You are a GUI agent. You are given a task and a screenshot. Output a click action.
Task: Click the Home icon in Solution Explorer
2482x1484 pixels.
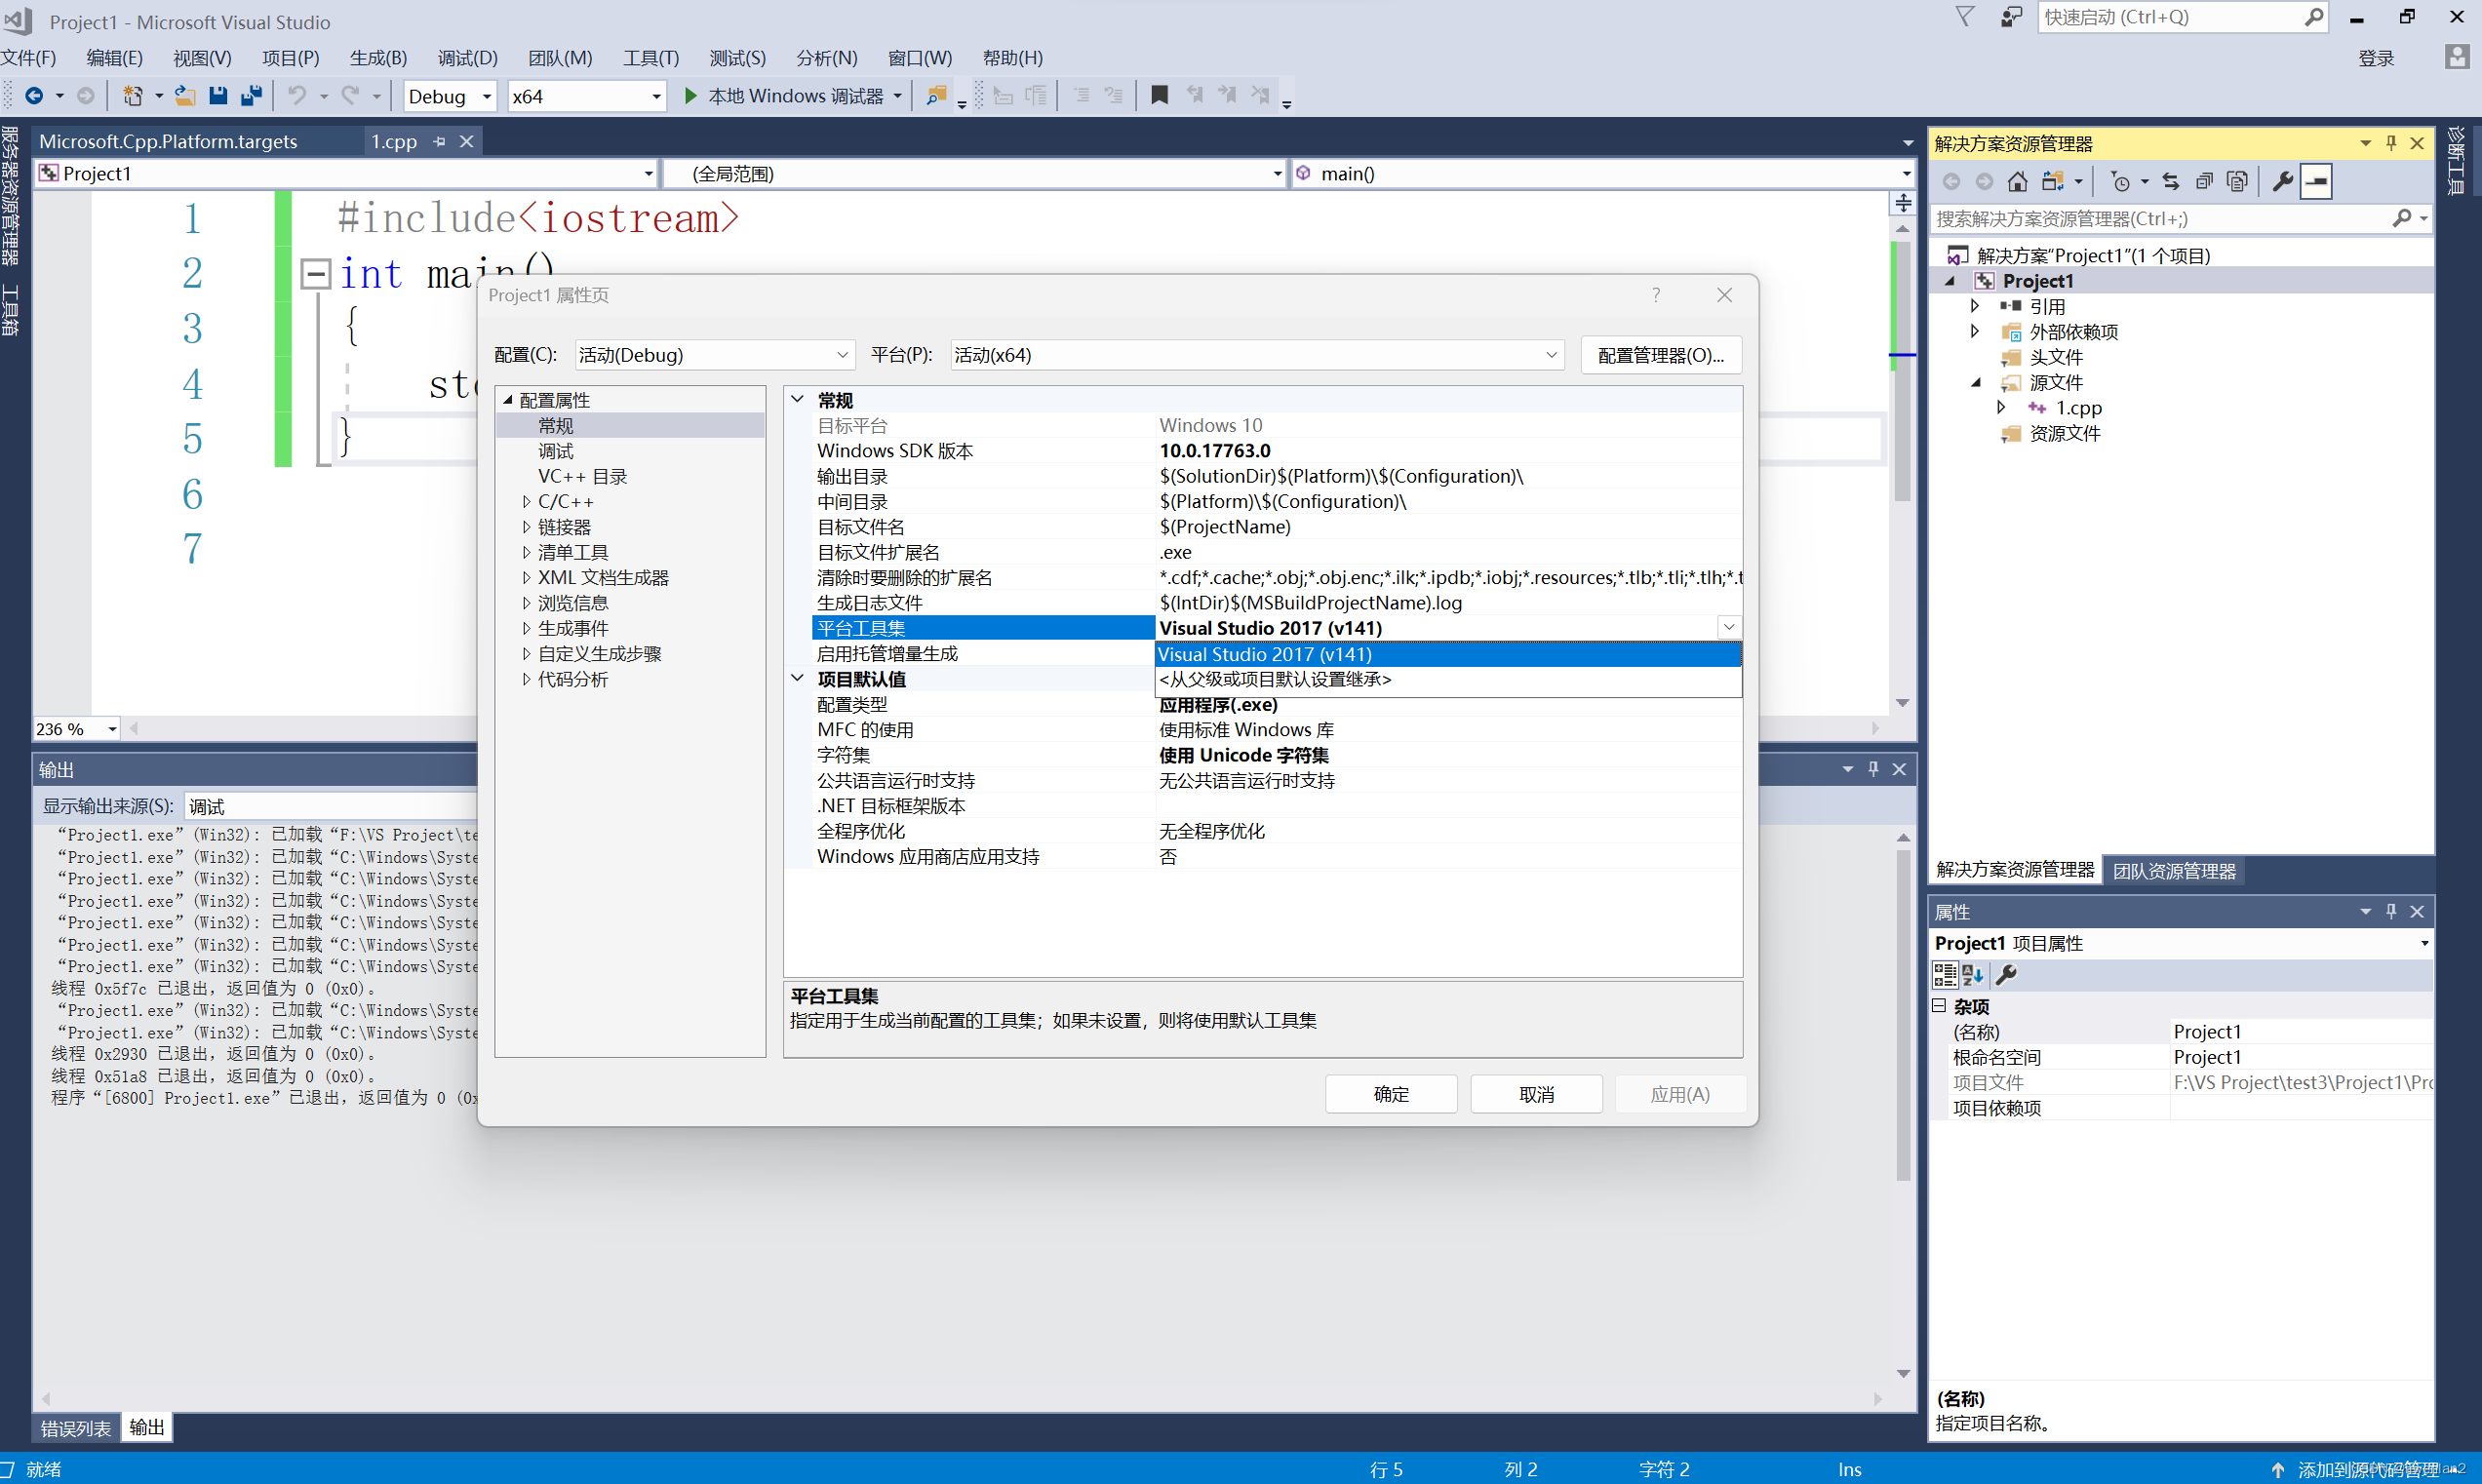(x=2017, y=181)
